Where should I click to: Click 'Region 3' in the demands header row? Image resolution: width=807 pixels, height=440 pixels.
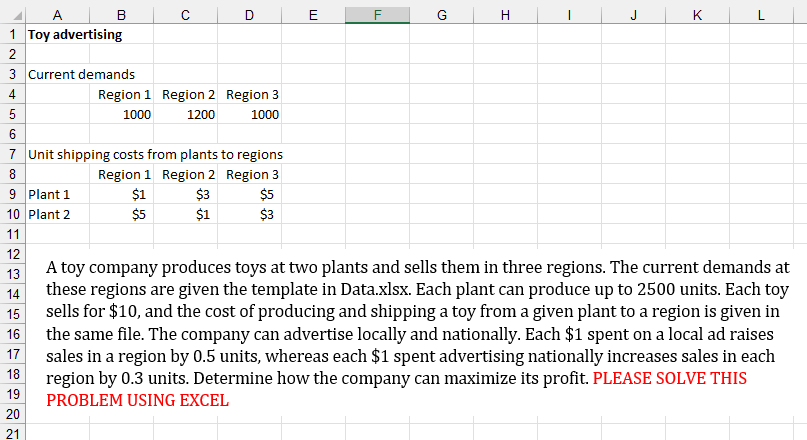252,95
